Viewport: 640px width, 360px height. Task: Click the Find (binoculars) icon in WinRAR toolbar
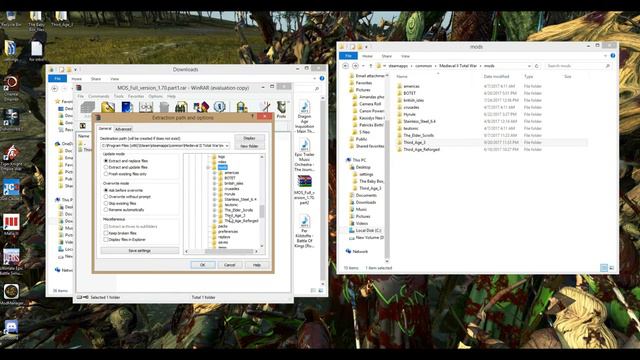point(181,108)
